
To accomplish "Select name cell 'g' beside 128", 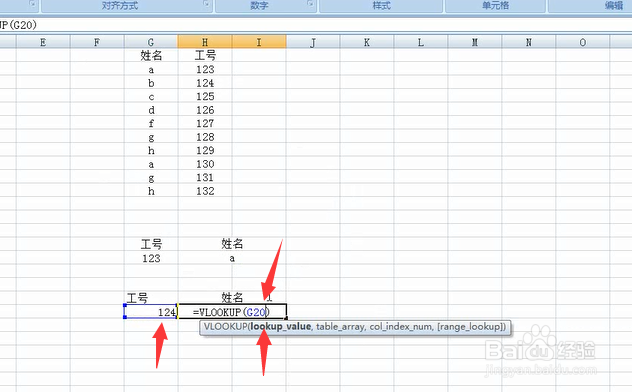I will (151, 137).
